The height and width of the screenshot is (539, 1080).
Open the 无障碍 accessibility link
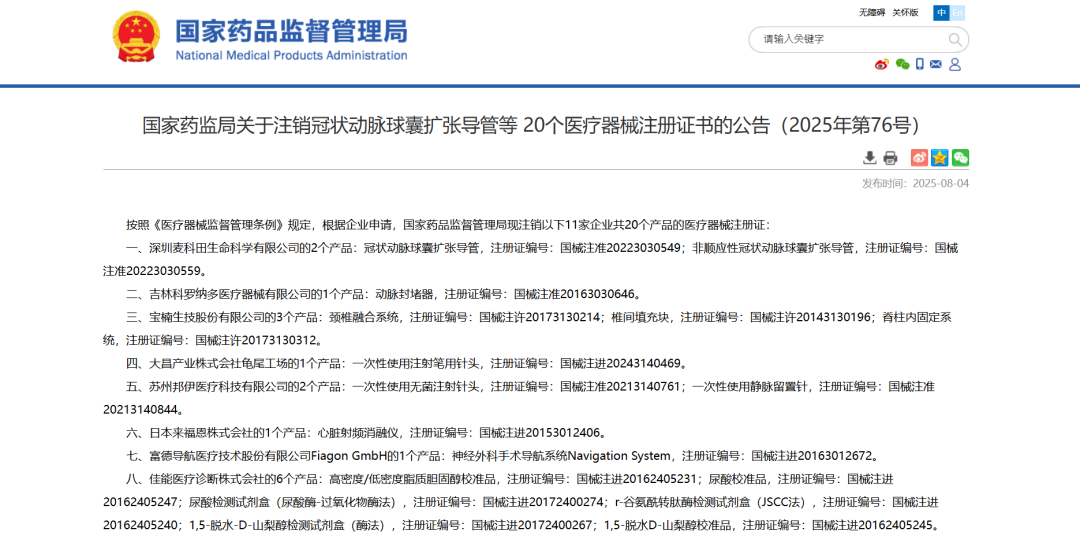click(x=871, y=12)
